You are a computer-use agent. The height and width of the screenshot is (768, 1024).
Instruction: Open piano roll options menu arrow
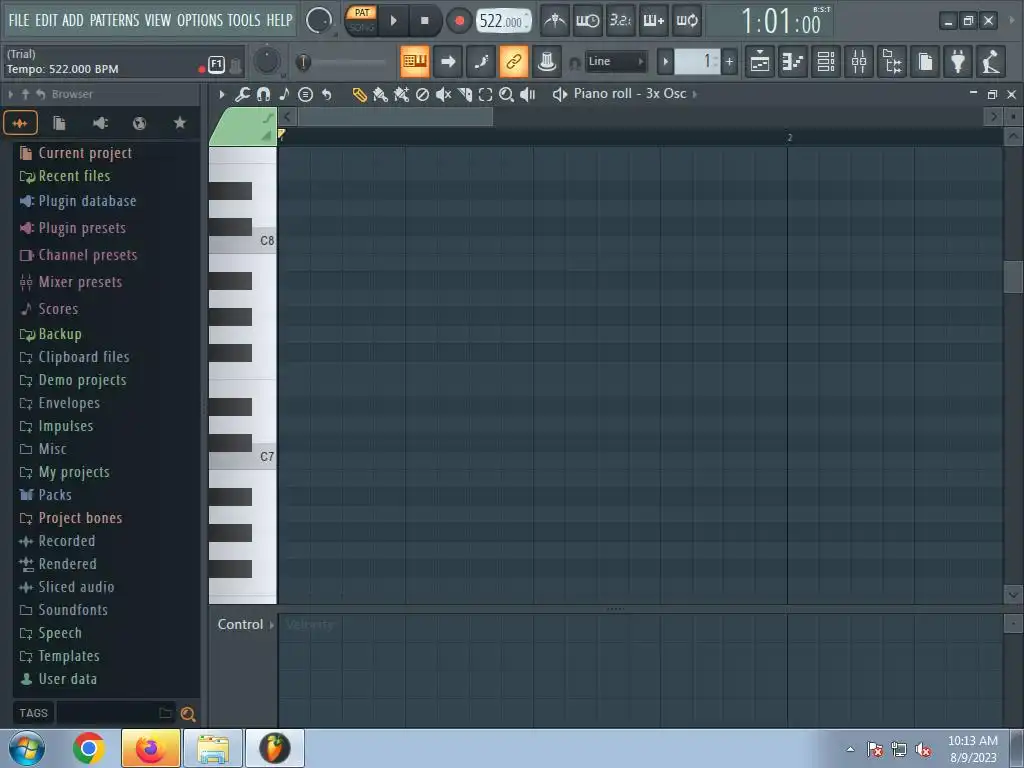click(222, 95)
